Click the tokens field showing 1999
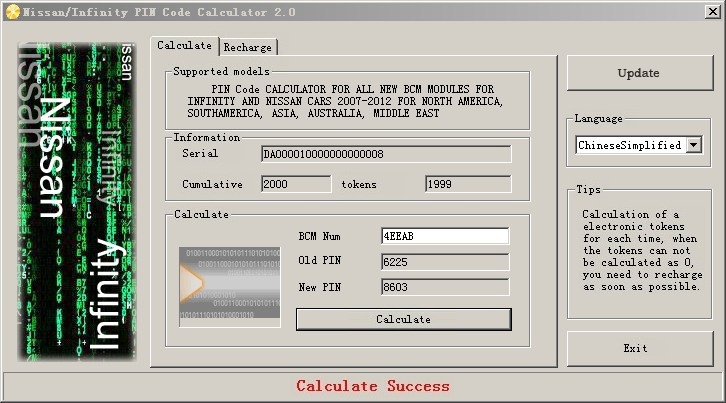 tap(468, 184)
